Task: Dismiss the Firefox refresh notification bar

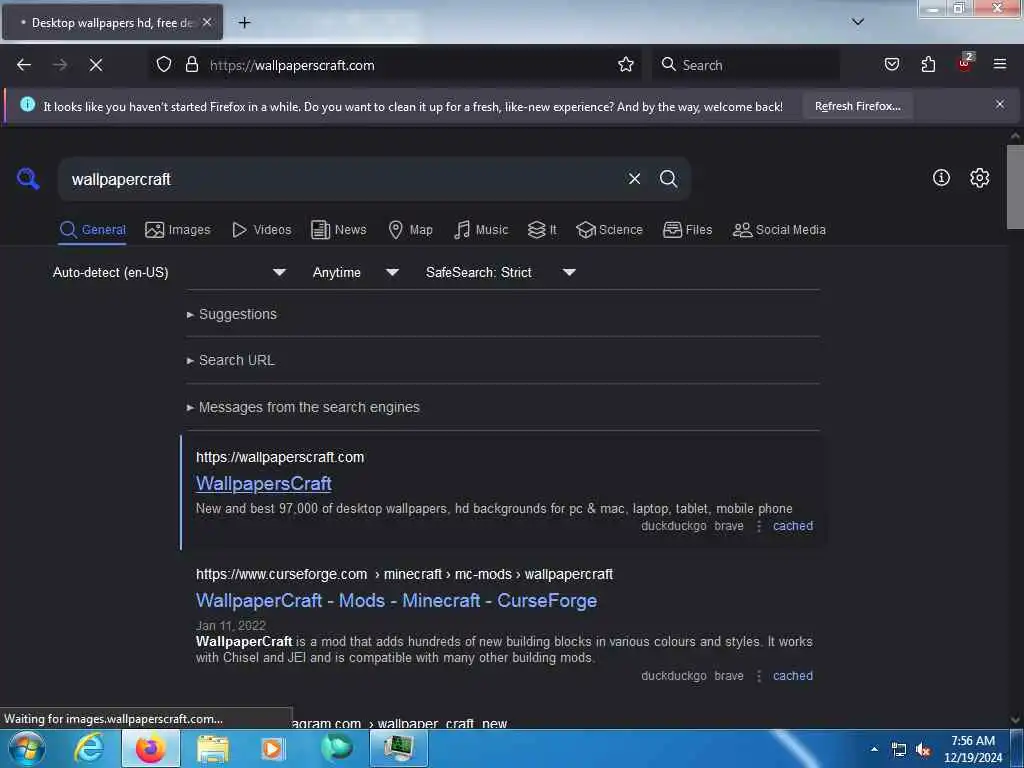Action: point(1000,104)
